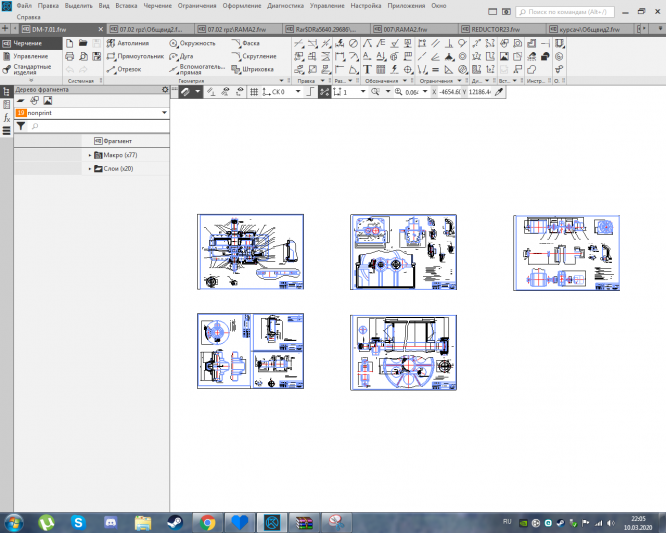
Task: Click the filter funnel icon in tree panel
Action: click(x=20, y=126)
